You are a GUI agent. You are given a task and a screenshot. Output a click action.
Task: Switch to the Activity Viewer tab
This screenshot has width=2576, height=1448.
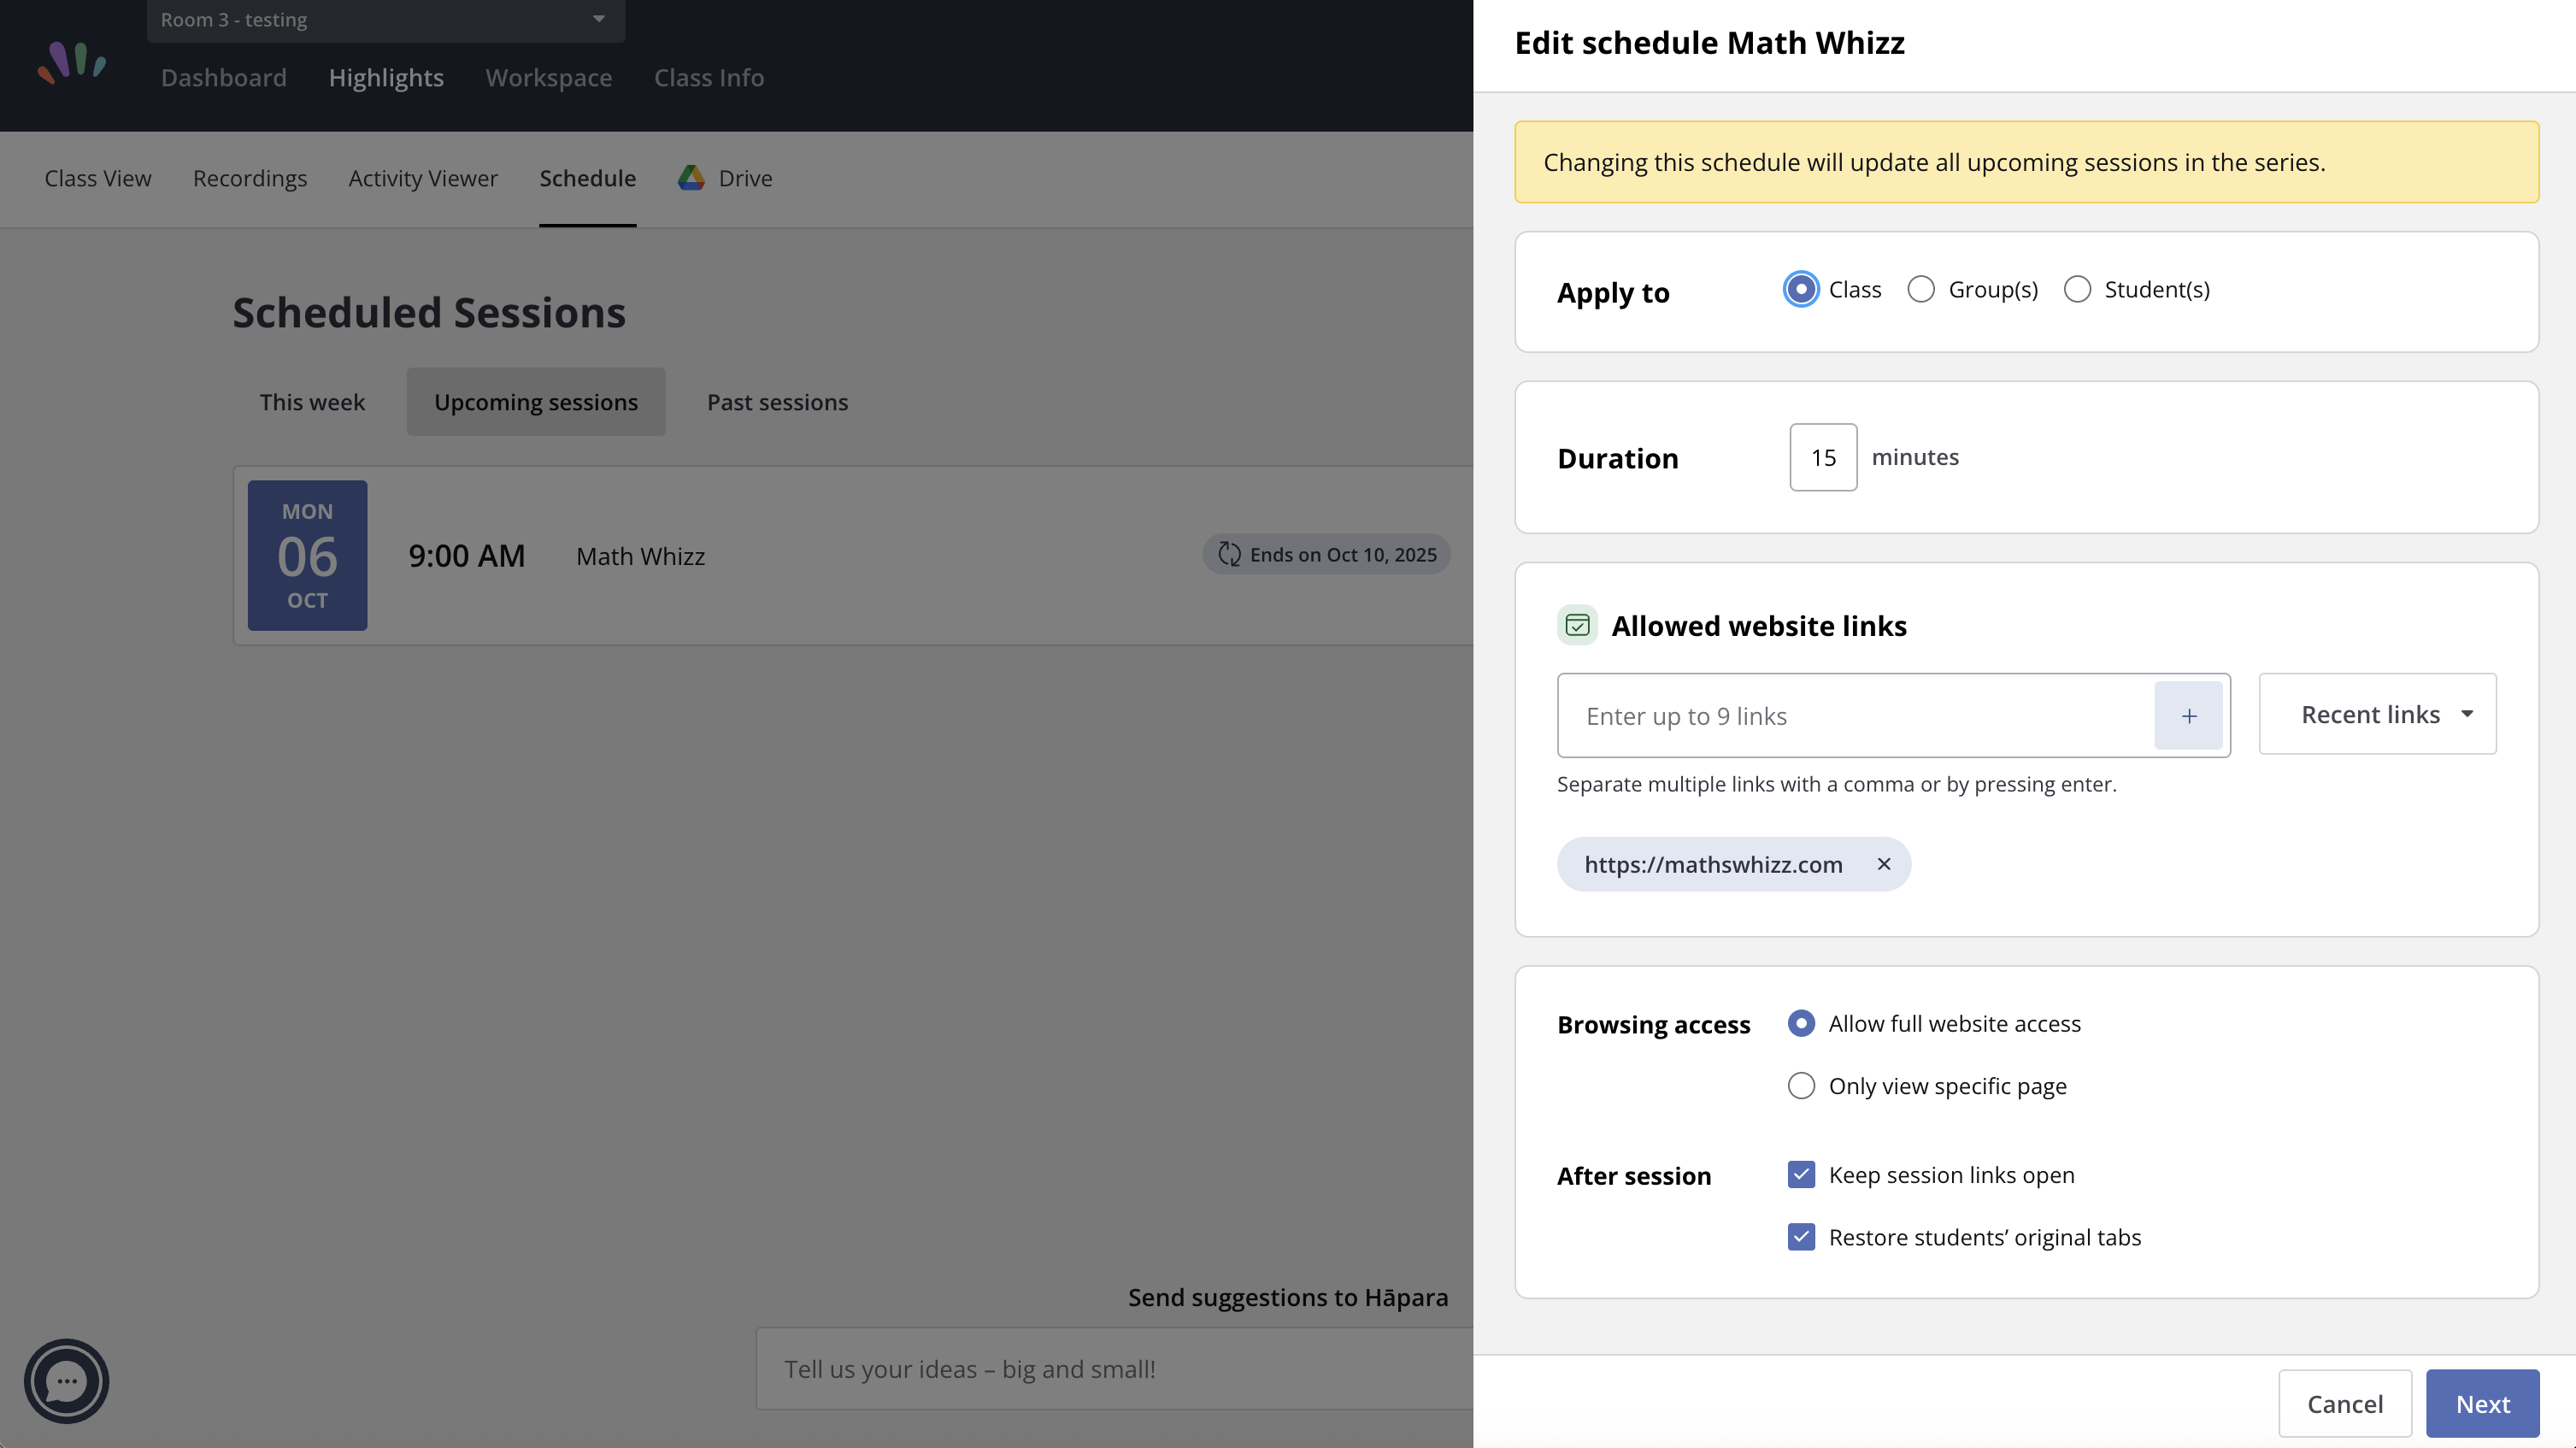[x=423, y=178]
